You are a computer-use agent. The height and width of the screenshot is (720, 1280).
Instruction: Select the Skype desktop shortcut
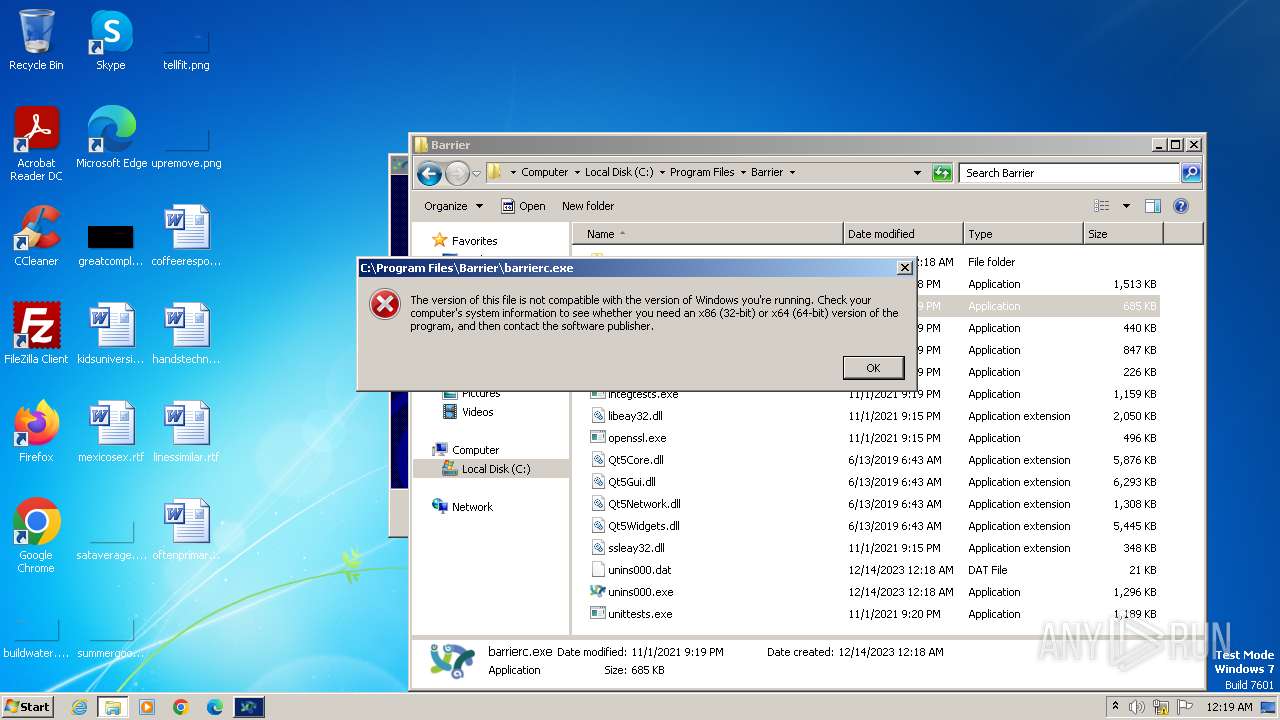(110, 41)
